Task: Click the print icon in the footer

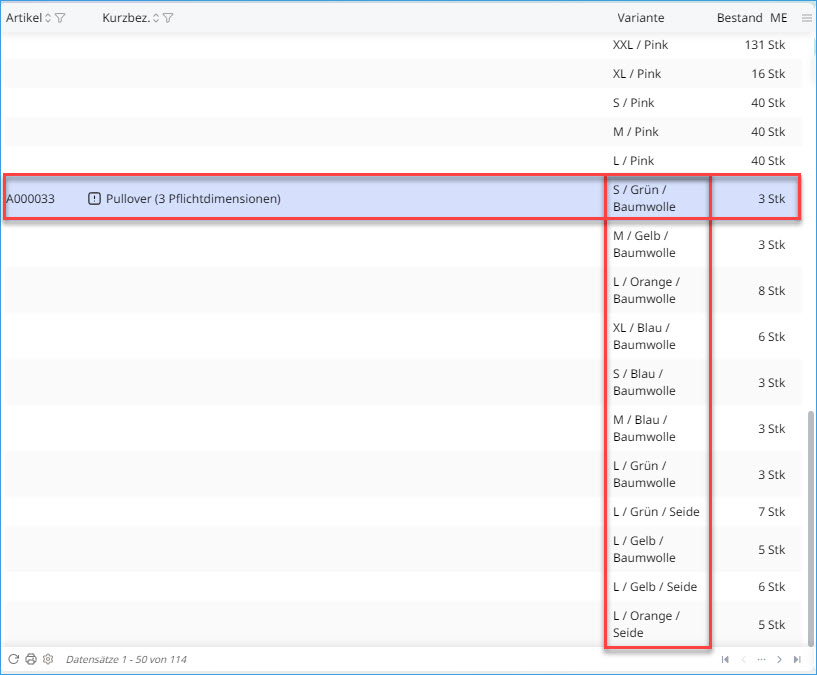Action: tap(30, 660)
